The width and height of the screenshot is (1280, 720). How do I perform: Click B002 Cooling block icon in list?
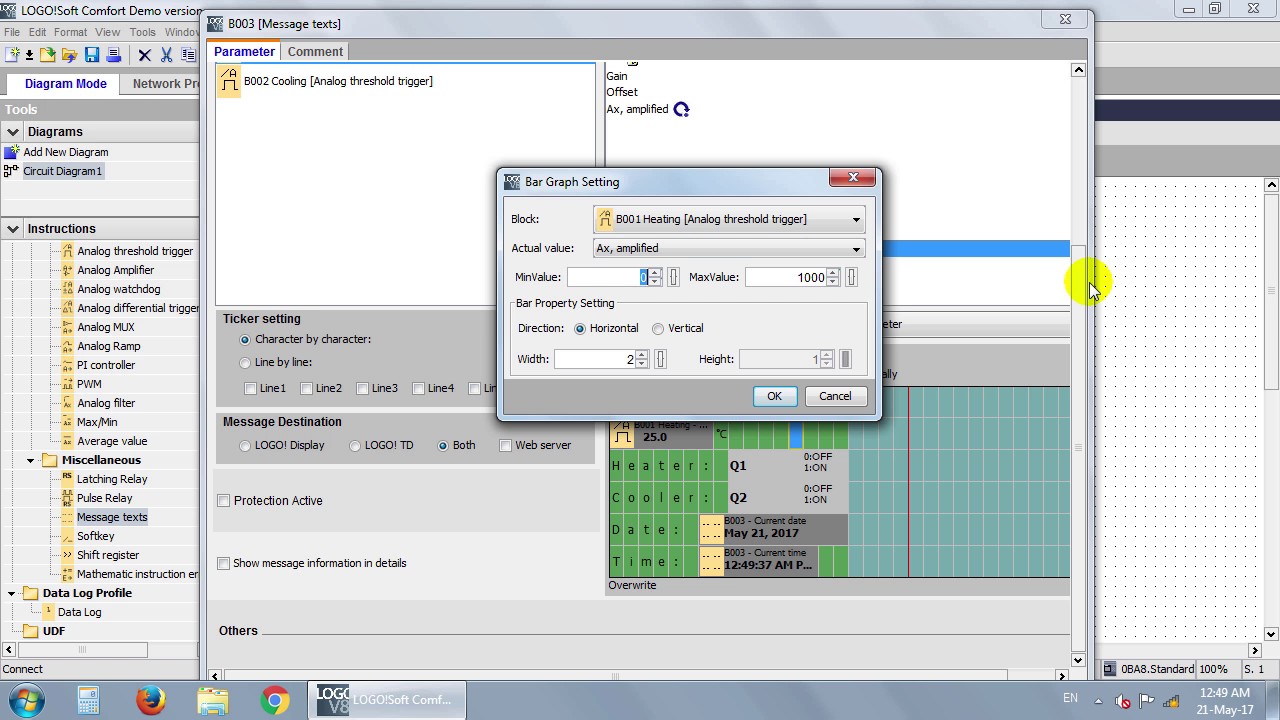230,81
